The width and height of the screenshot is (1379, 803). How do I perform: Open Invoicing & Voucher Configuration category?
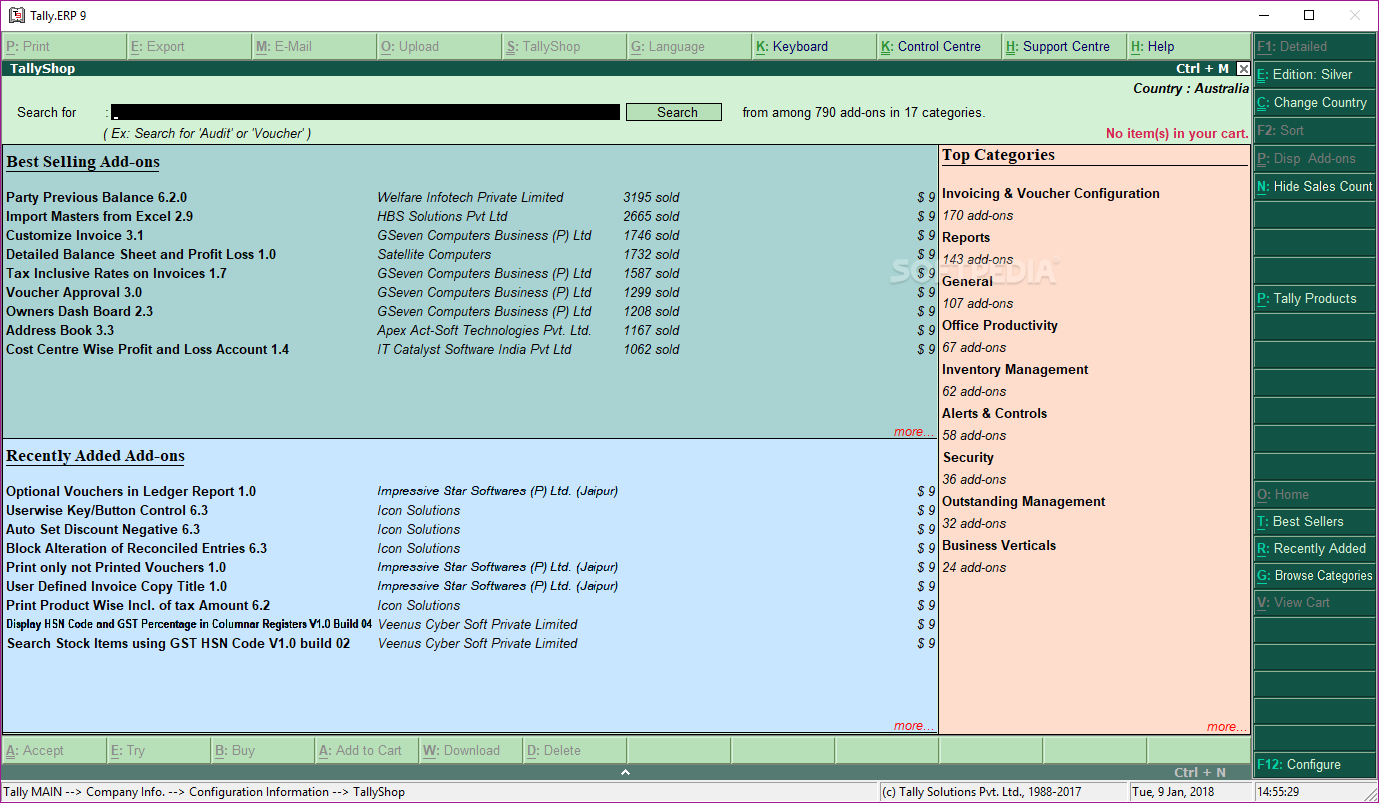click(x=1051, y=193)
